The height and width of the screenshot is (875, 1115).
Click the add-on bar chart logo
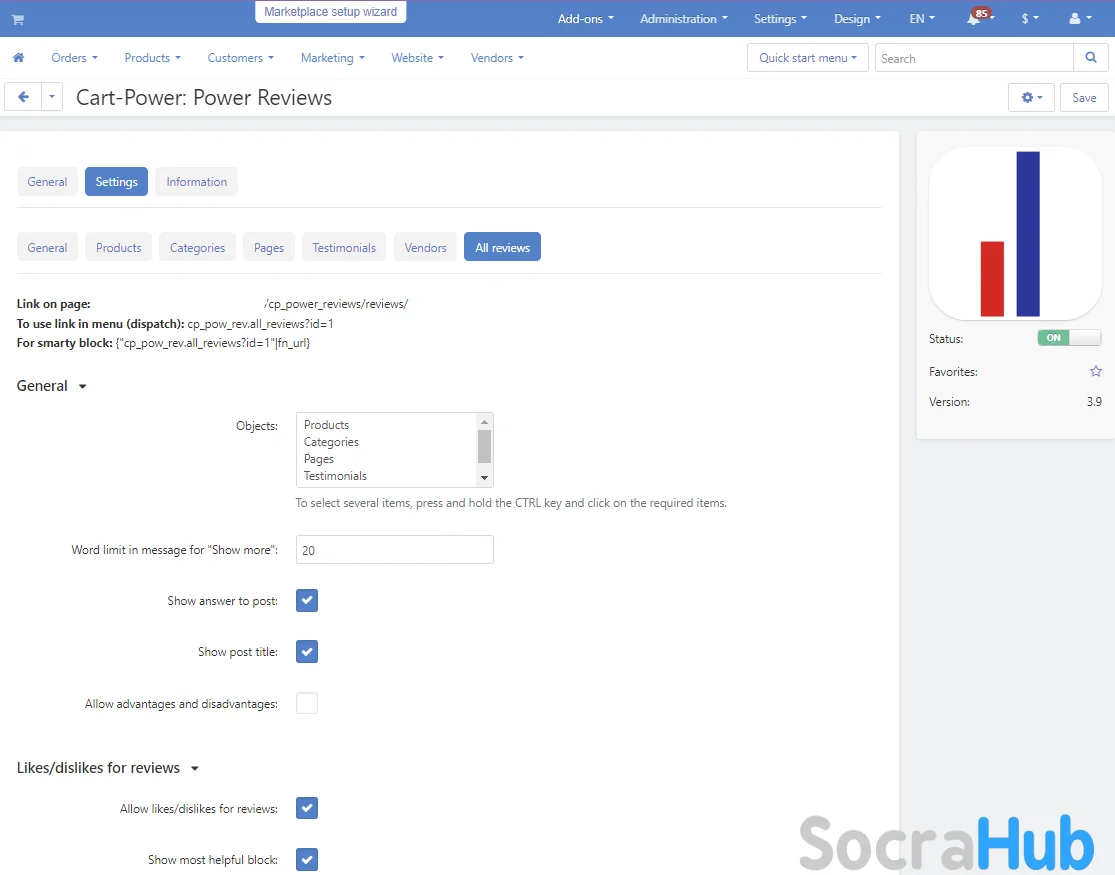click(1015, 233)
